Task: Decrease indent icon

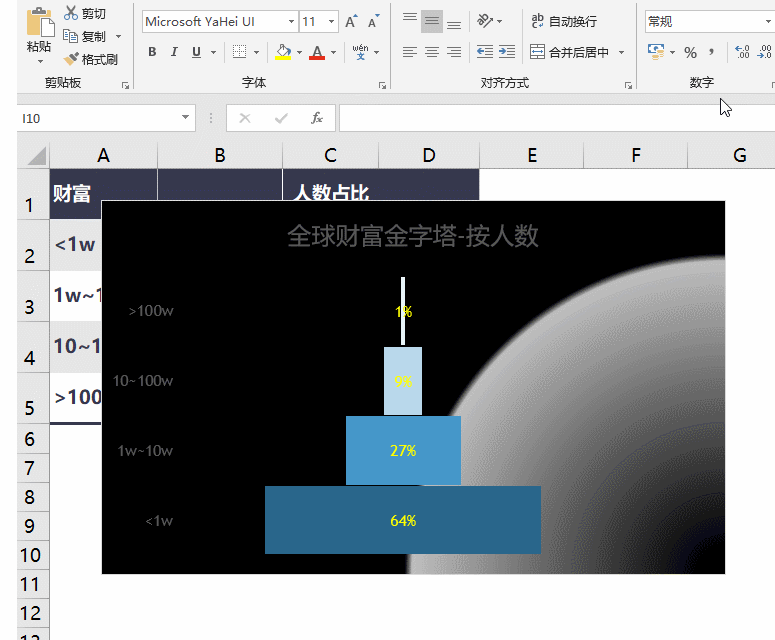Action: point(485,51)
